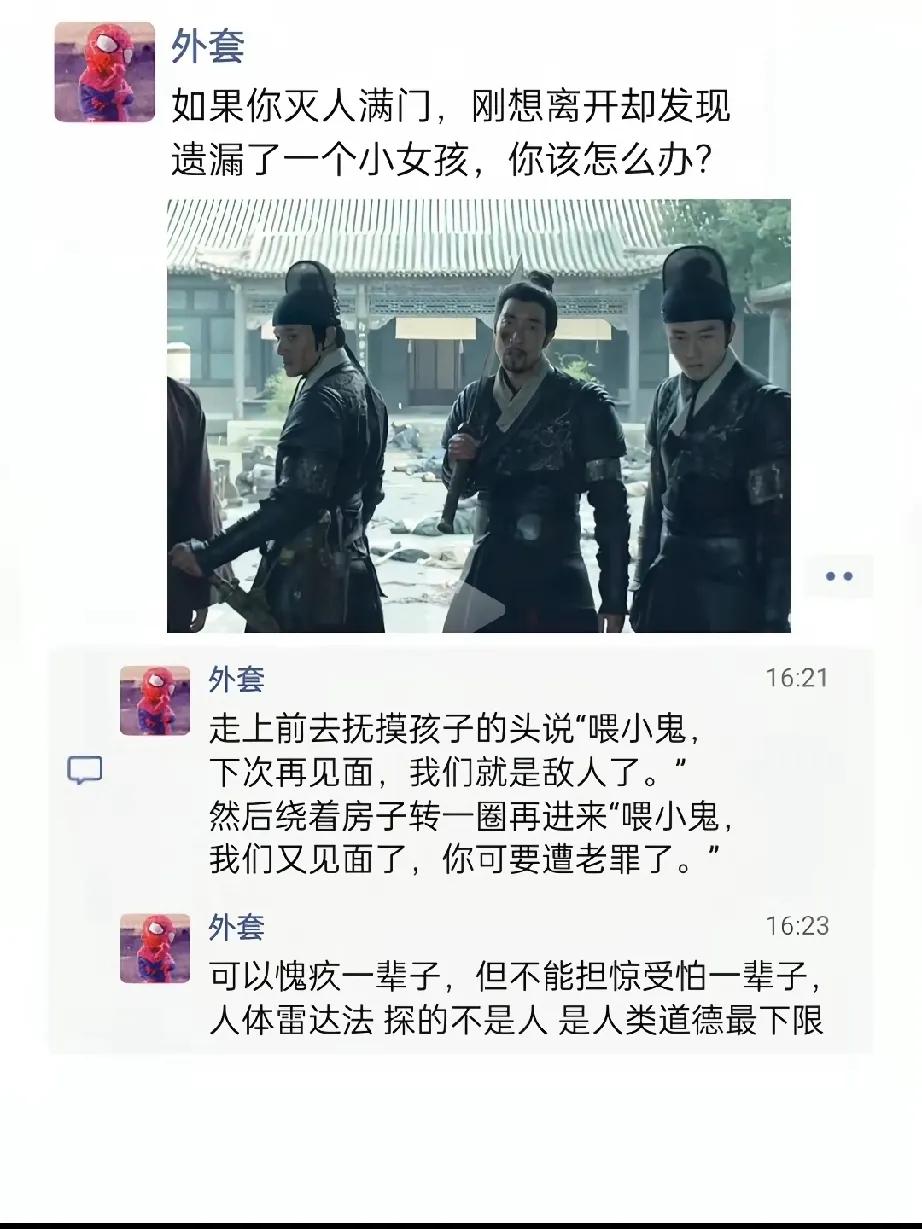Tap the caption line starting 如果你灭人满门
The width and height of the screenshot is (922, 1229).
tap(451, 106)
